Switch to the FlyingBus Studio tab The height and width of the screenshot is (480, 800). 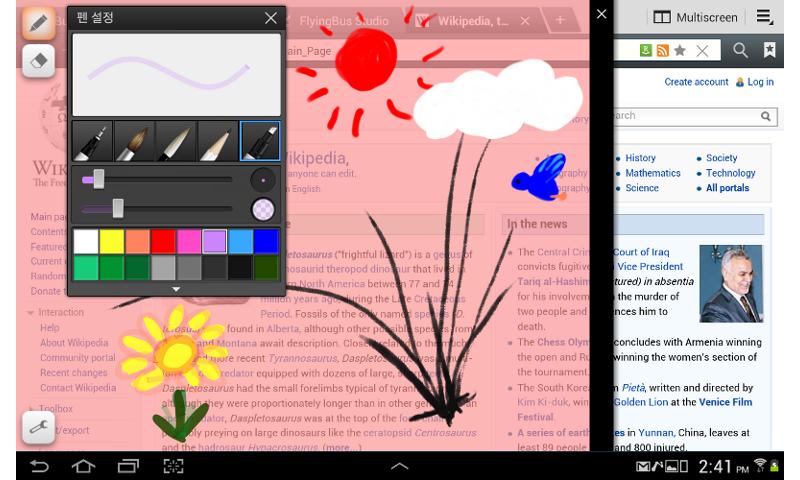(343, 21)
